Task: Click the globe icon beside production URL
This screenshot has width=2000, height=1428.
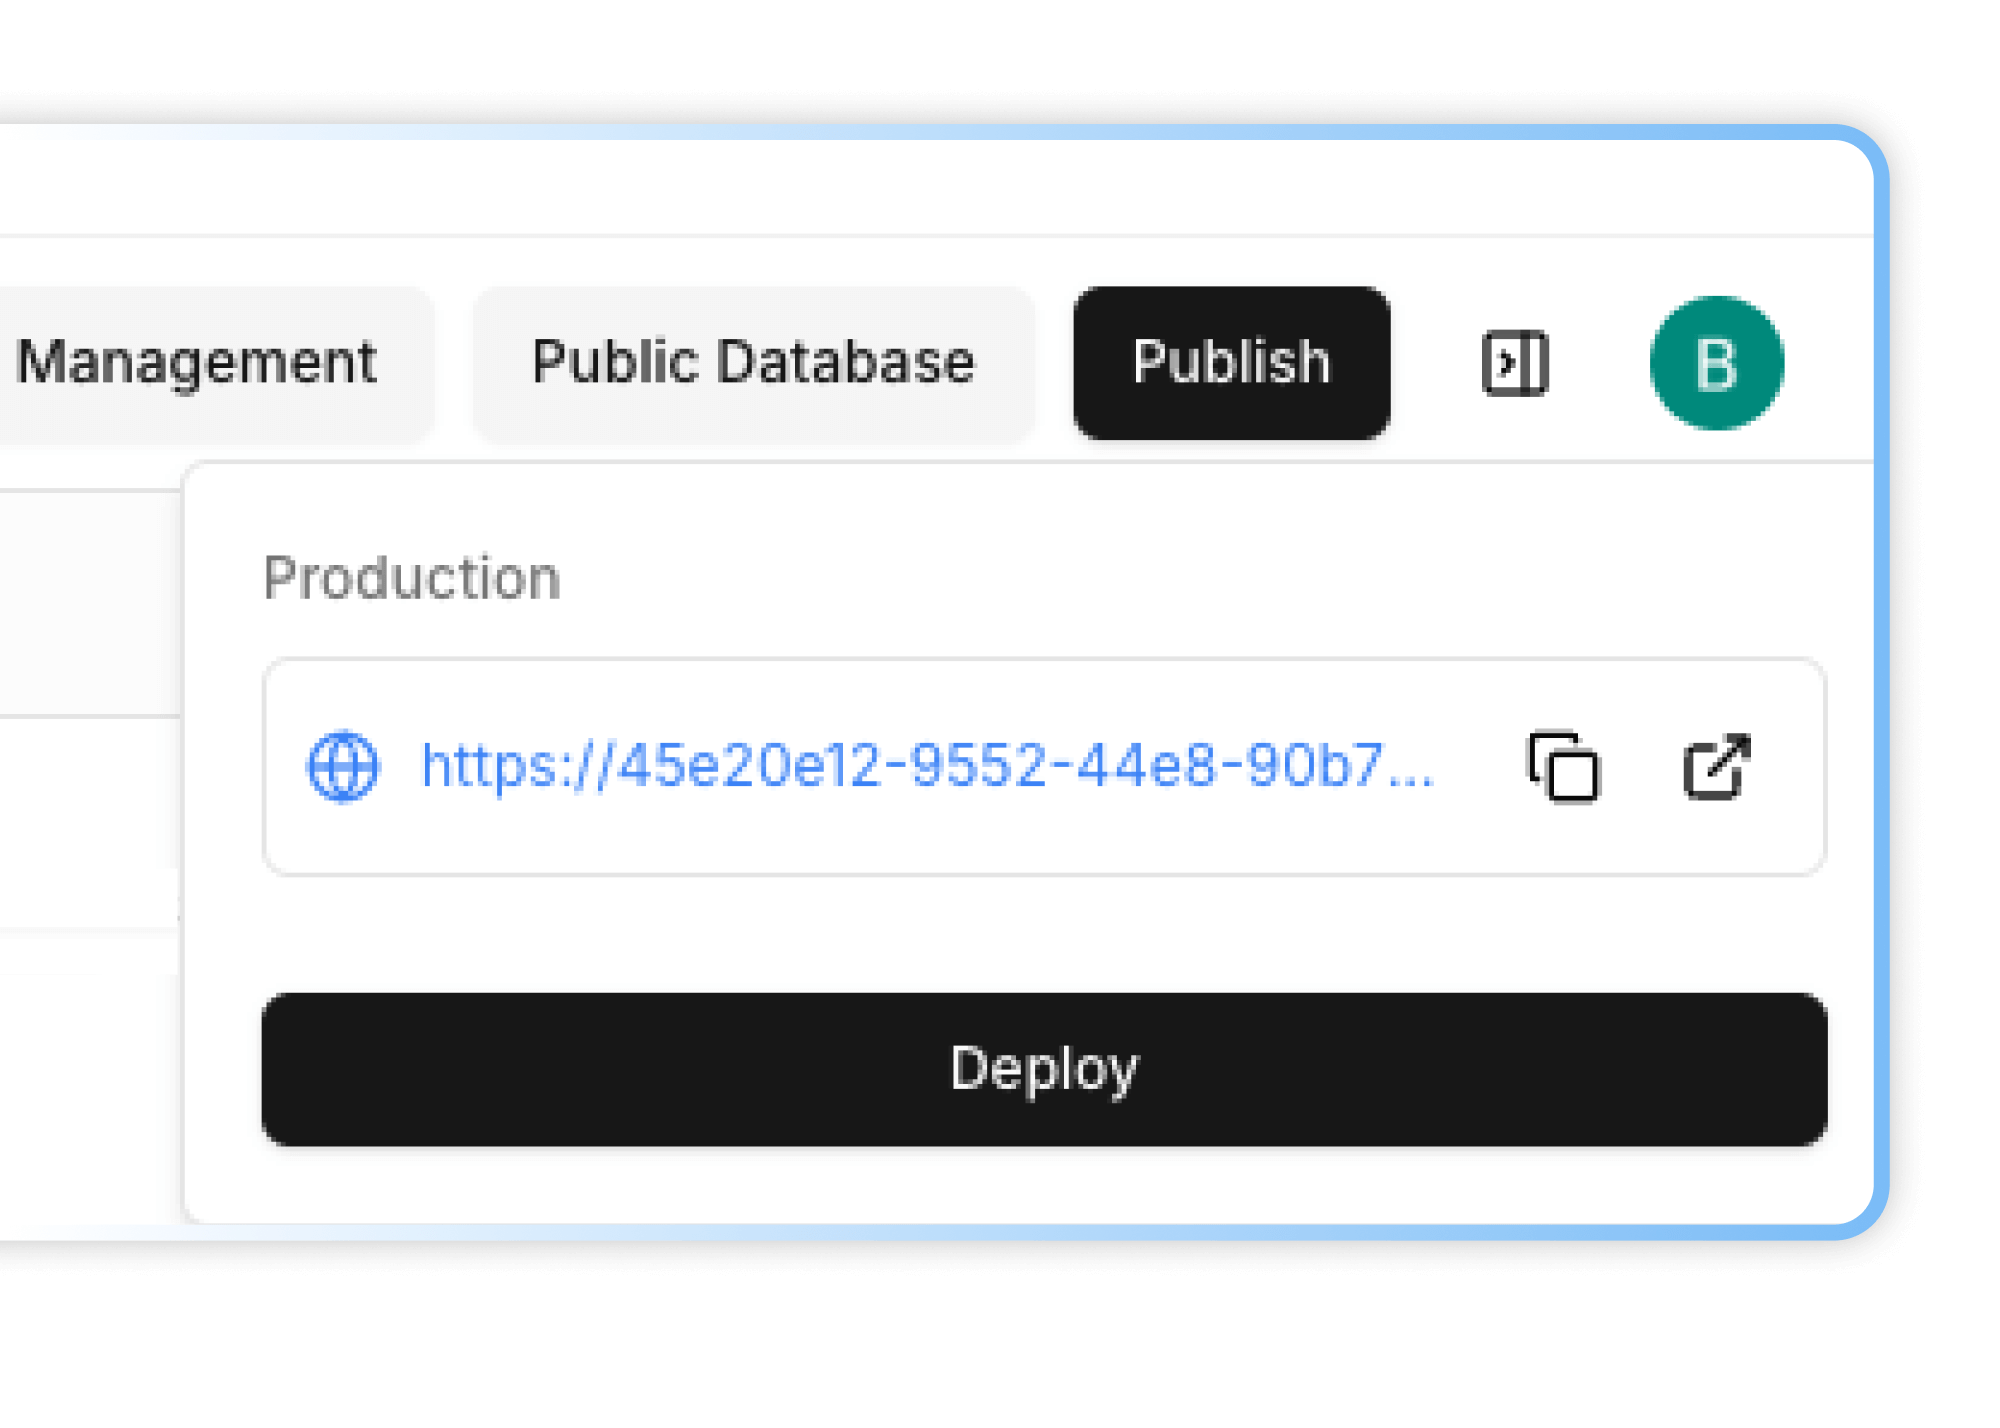Action: [343, 767]
